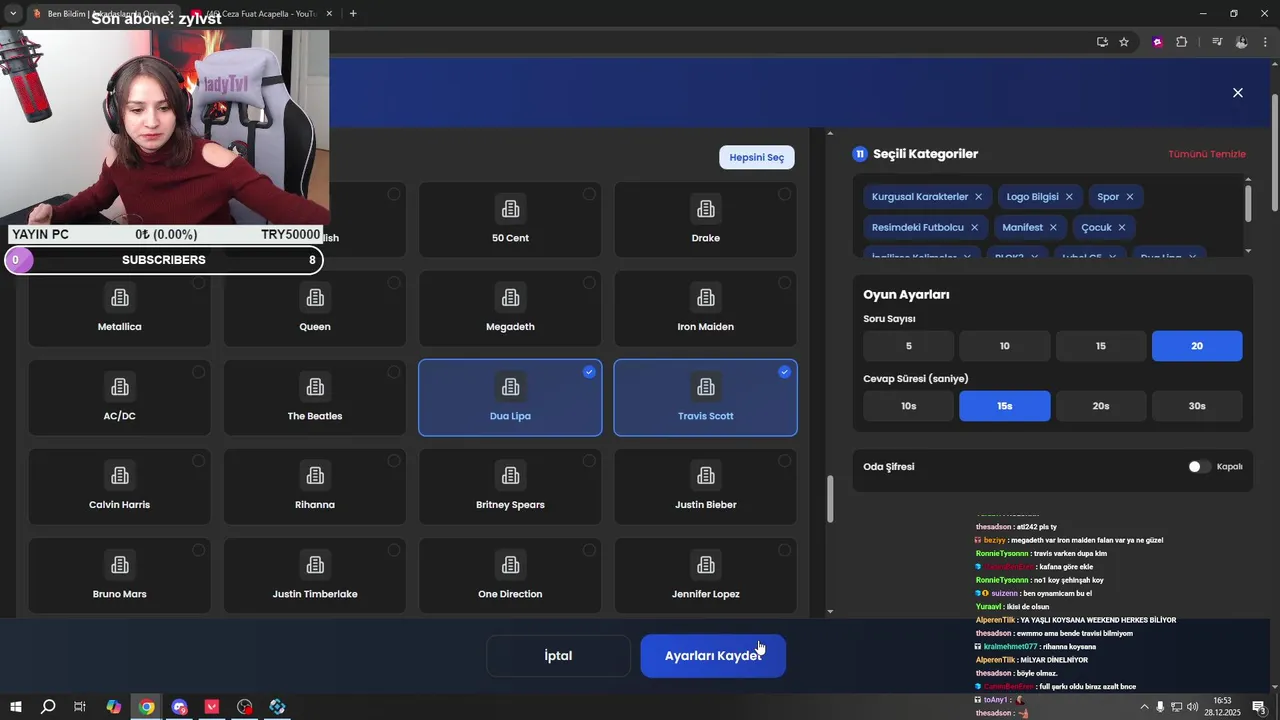Click the Justin Timberlake card icon
The height and width of the screenshot is (720, 1280).
315,565
